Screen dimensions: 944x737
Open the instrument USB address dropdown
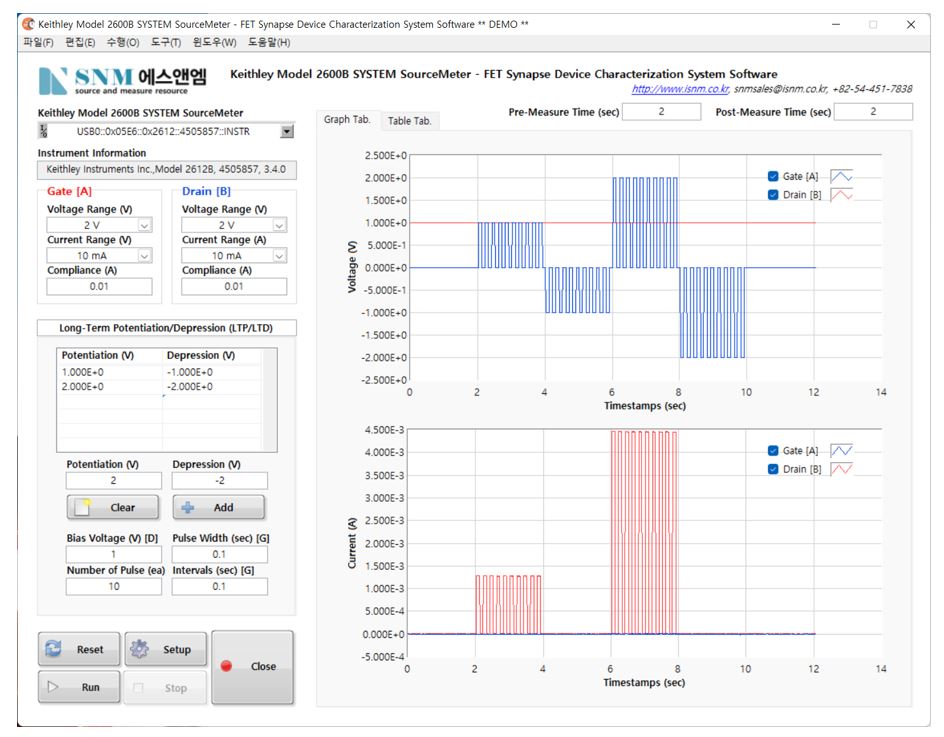[x=287, y=131]
